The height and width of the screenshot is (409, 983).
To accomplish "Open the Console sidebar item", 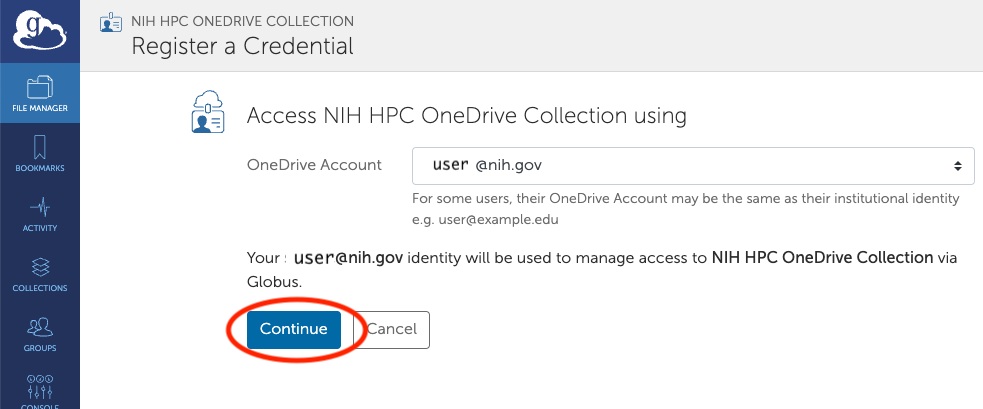I will click(40, 391).
